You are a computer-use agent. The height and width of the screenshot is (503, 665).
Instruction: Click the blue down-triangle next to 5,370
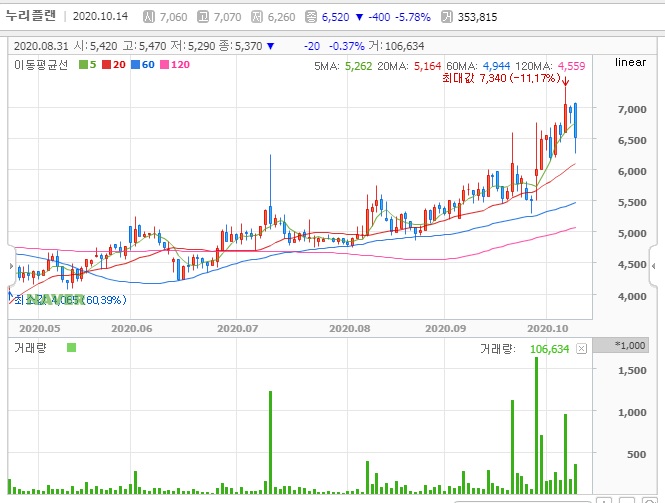click(x=271, y=46)
